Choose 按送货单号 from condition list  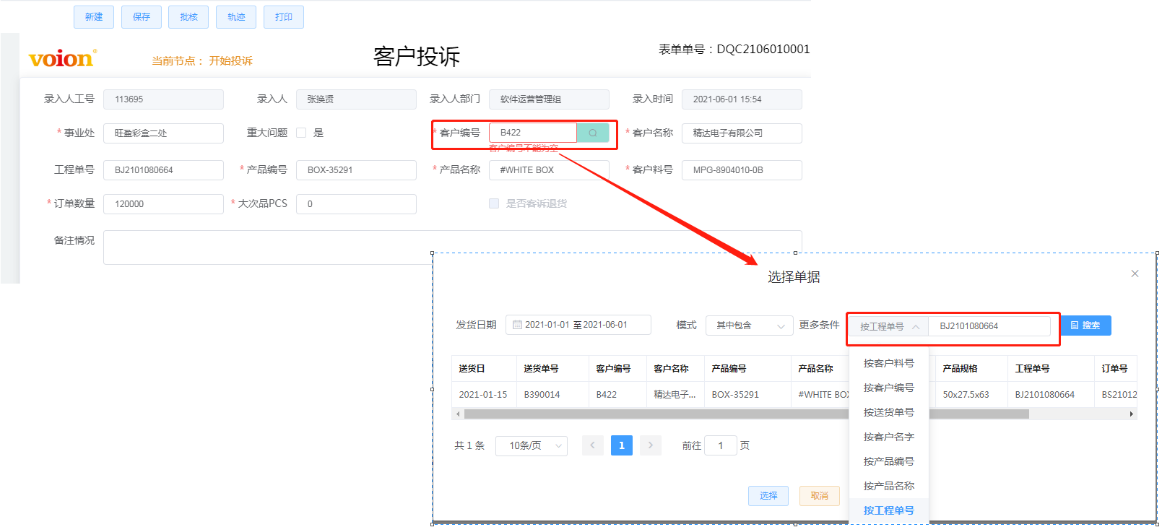coord(889,412)
